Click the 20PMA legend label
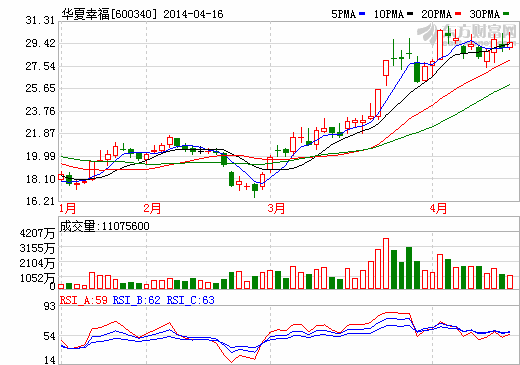Image resolution: width=520 pixels, height=365 pixels. (437, 14)
